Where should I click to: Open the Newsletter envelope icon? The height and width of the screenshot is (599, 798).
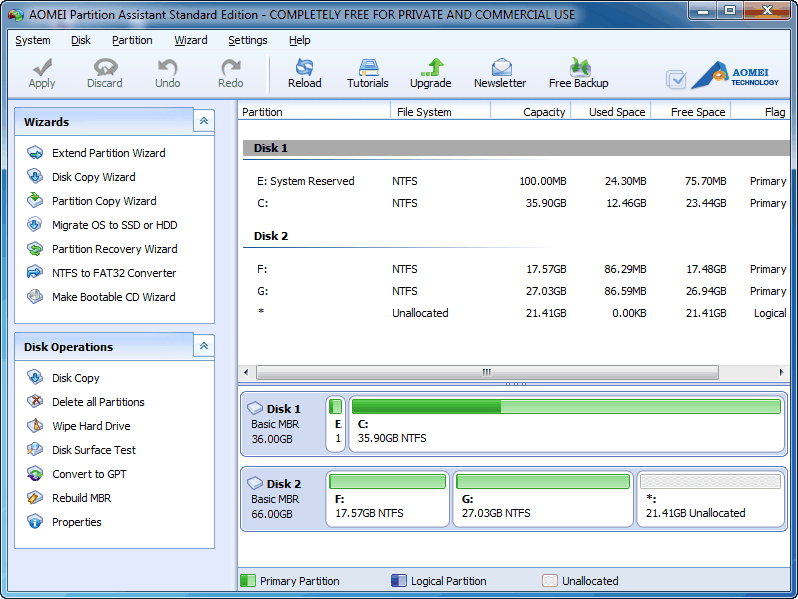(x=501, y=66)
